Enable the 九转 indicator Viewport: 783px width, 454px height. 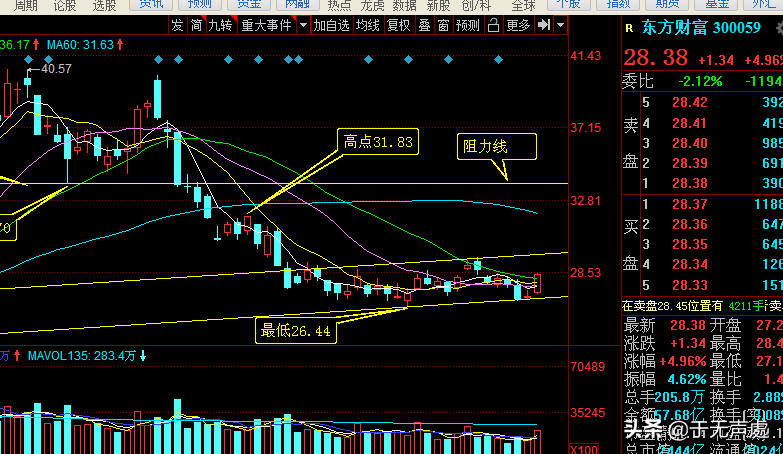pos(221,25)
